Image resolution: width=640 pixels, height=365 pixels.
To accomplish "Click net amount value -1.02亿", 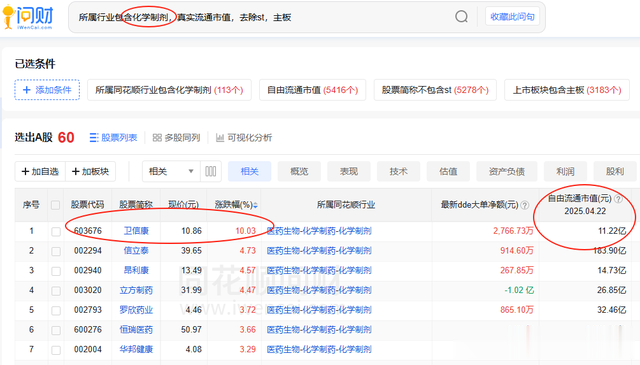I will tap(519, 290).
